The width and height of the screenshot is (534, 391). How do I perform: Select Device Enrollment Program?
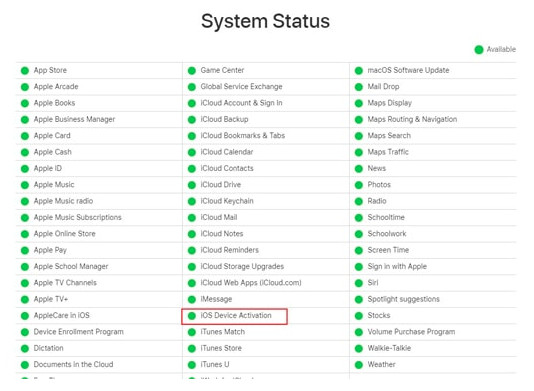[x=78, y=332]
